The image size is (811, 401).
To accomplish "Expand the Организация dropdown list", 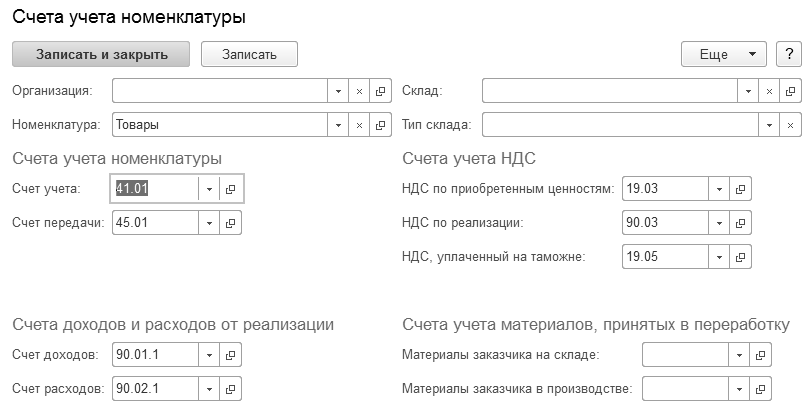I will tap(339, 91).
